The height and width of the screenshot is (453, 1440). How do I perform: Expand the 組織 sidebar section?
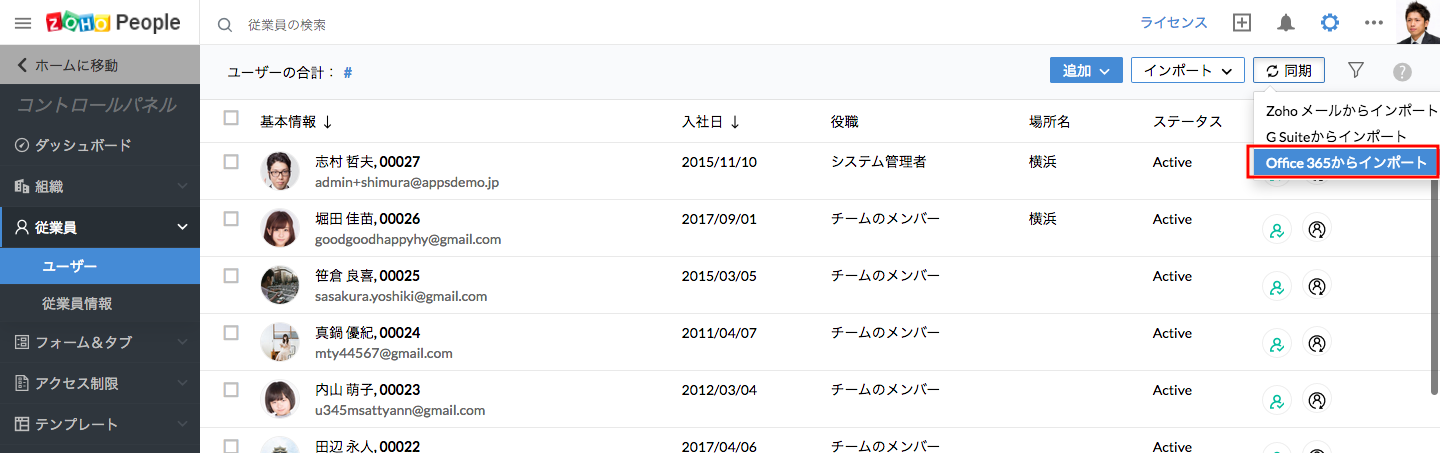click(100, 186)
